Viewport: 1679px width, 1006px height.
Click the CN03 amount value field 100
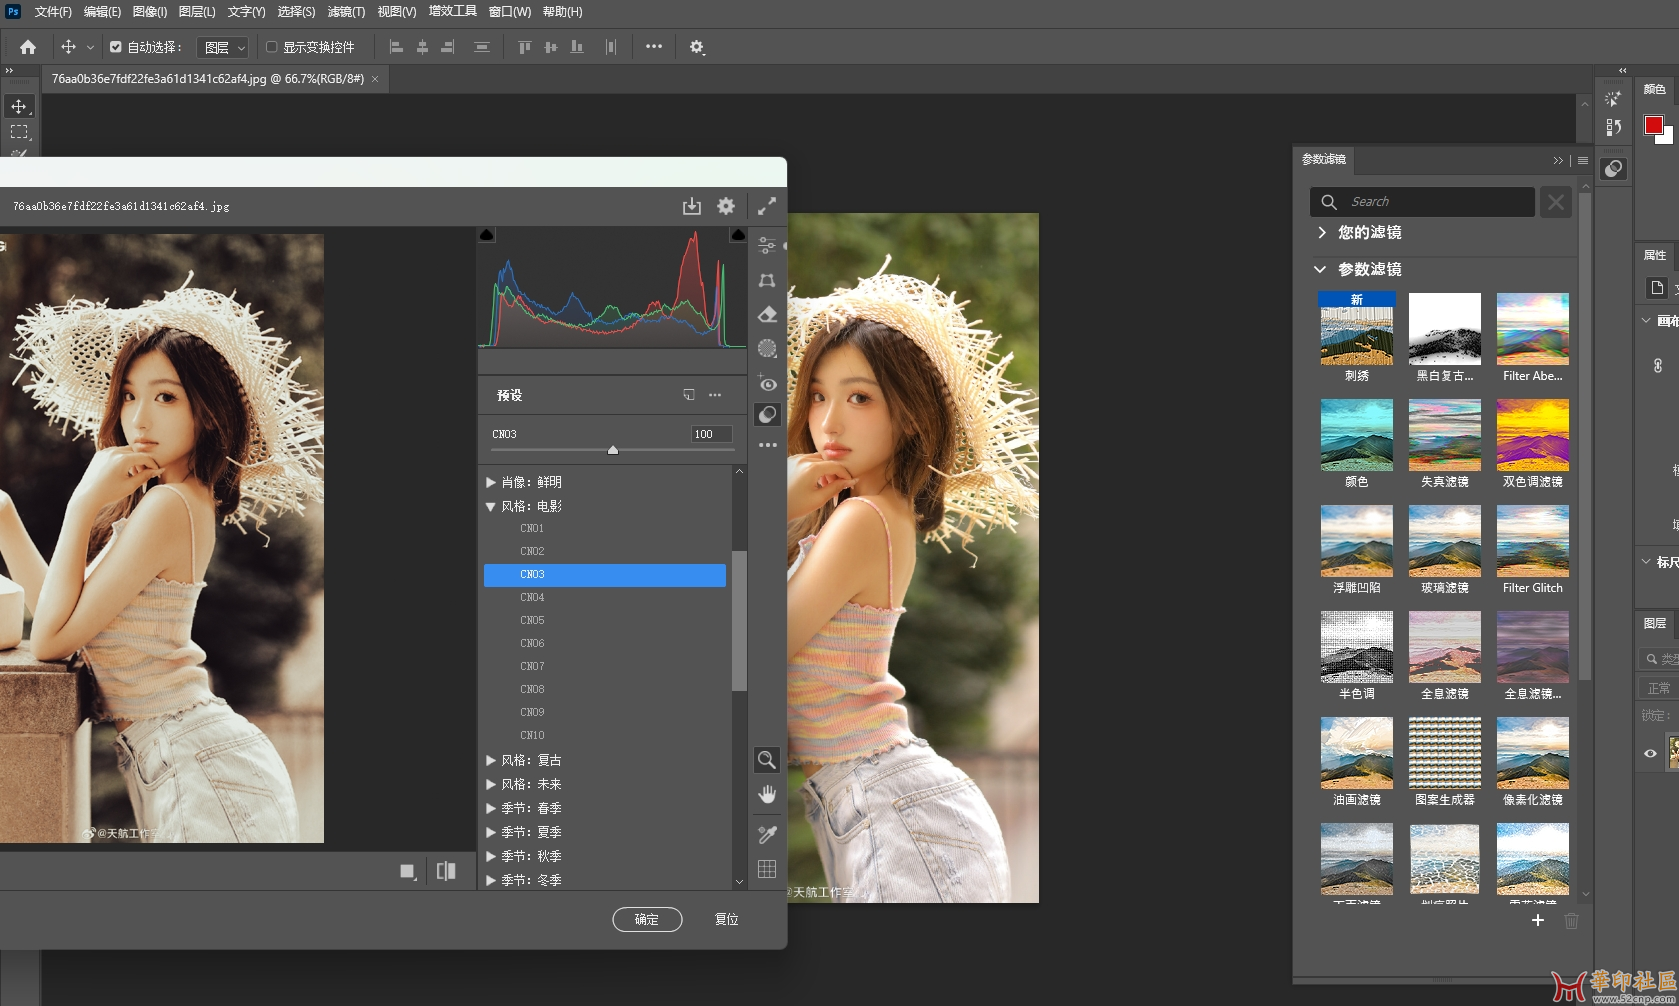(711, 434)
